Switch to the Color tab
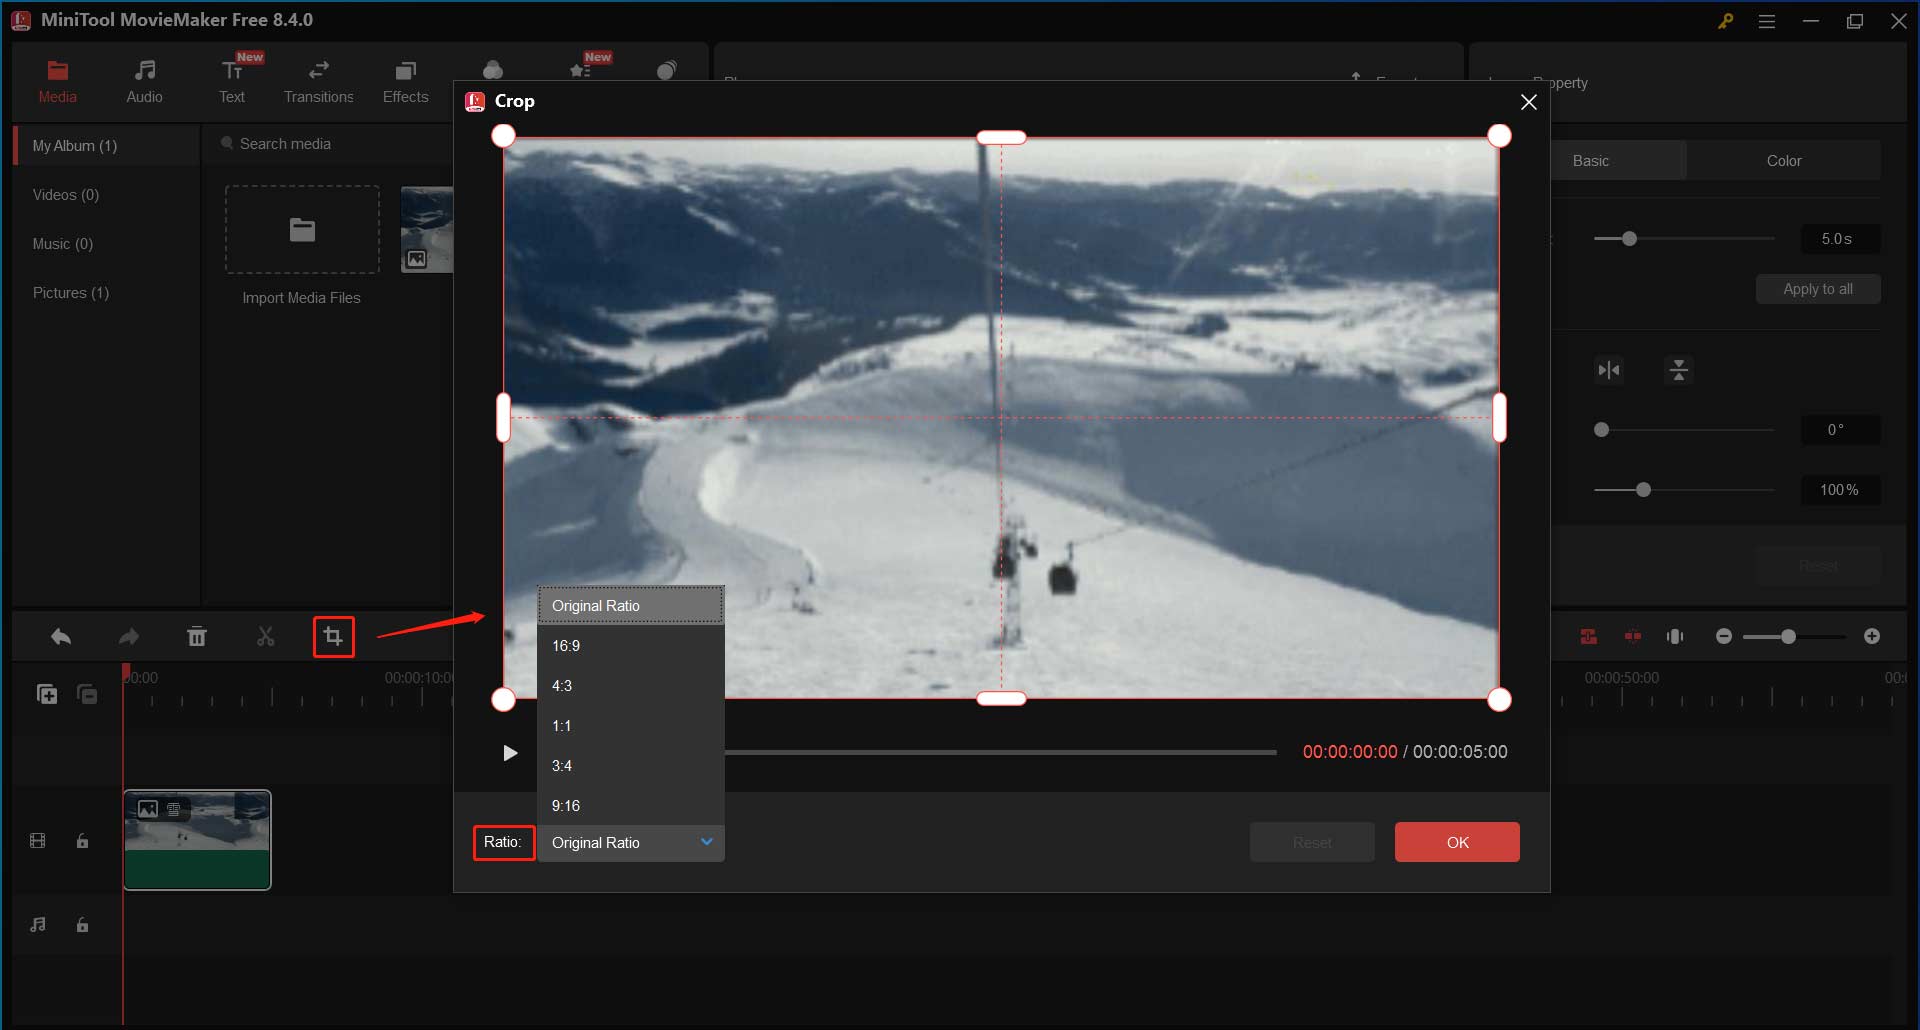 point(1785,160)
